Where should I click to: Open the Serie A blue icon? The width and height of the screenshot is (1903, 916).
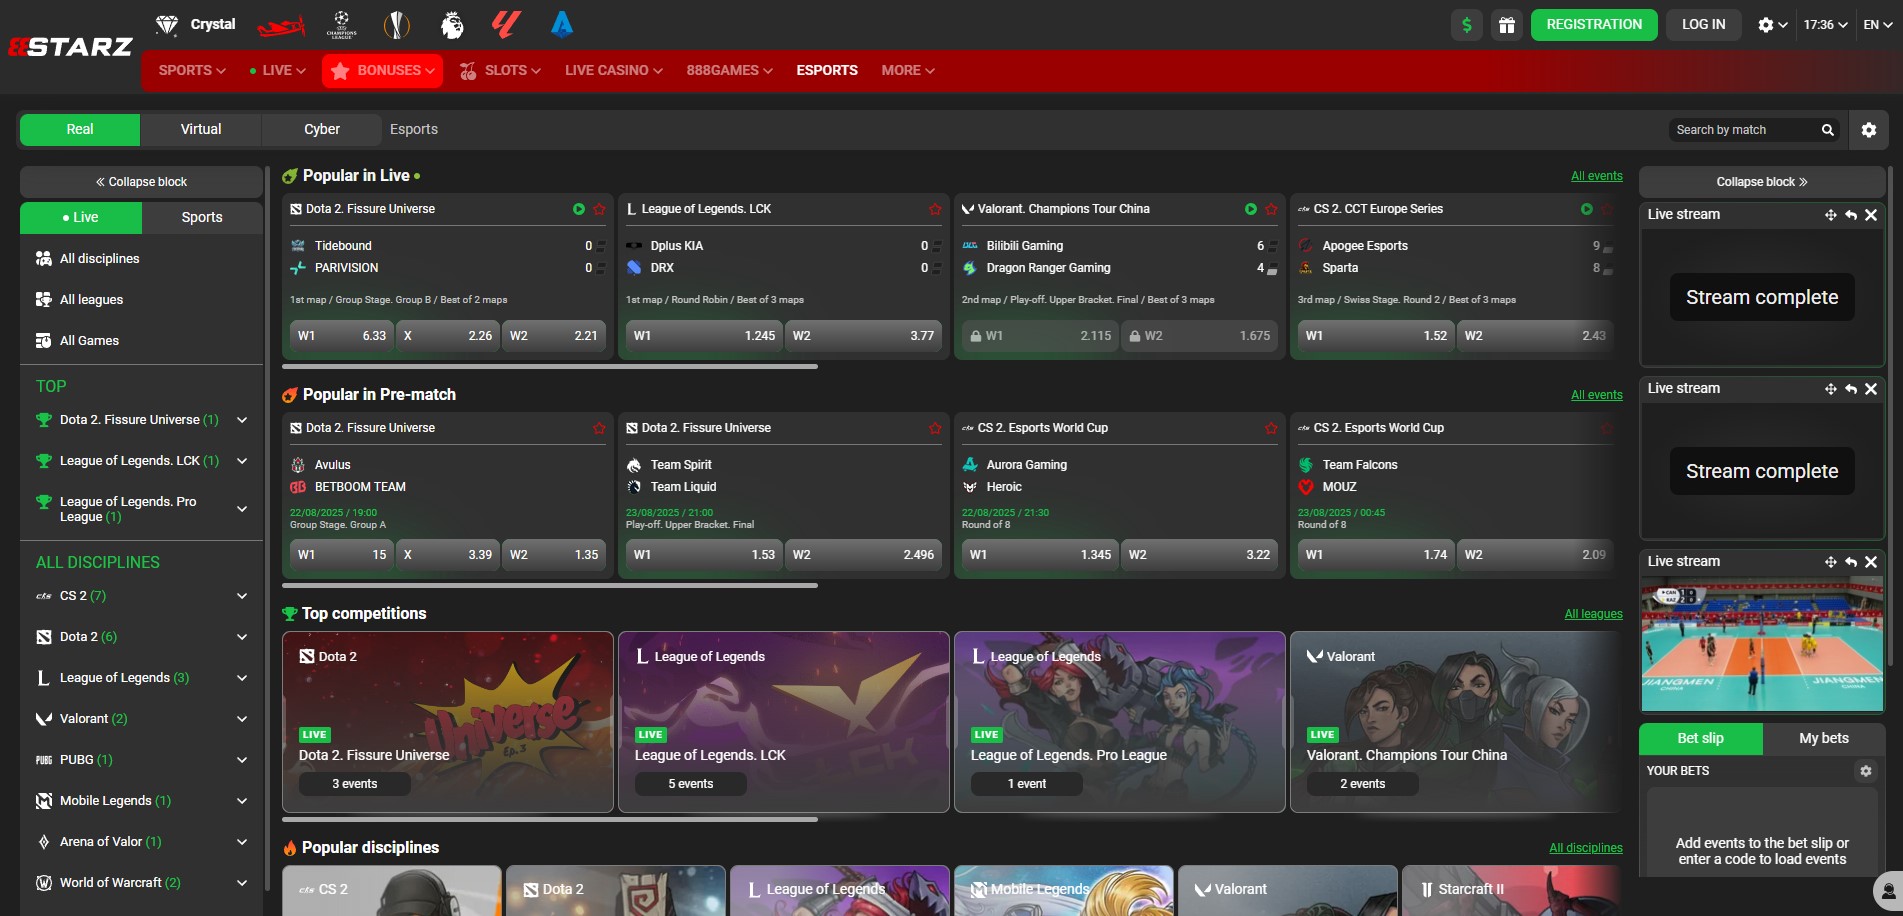pos(562,25)
